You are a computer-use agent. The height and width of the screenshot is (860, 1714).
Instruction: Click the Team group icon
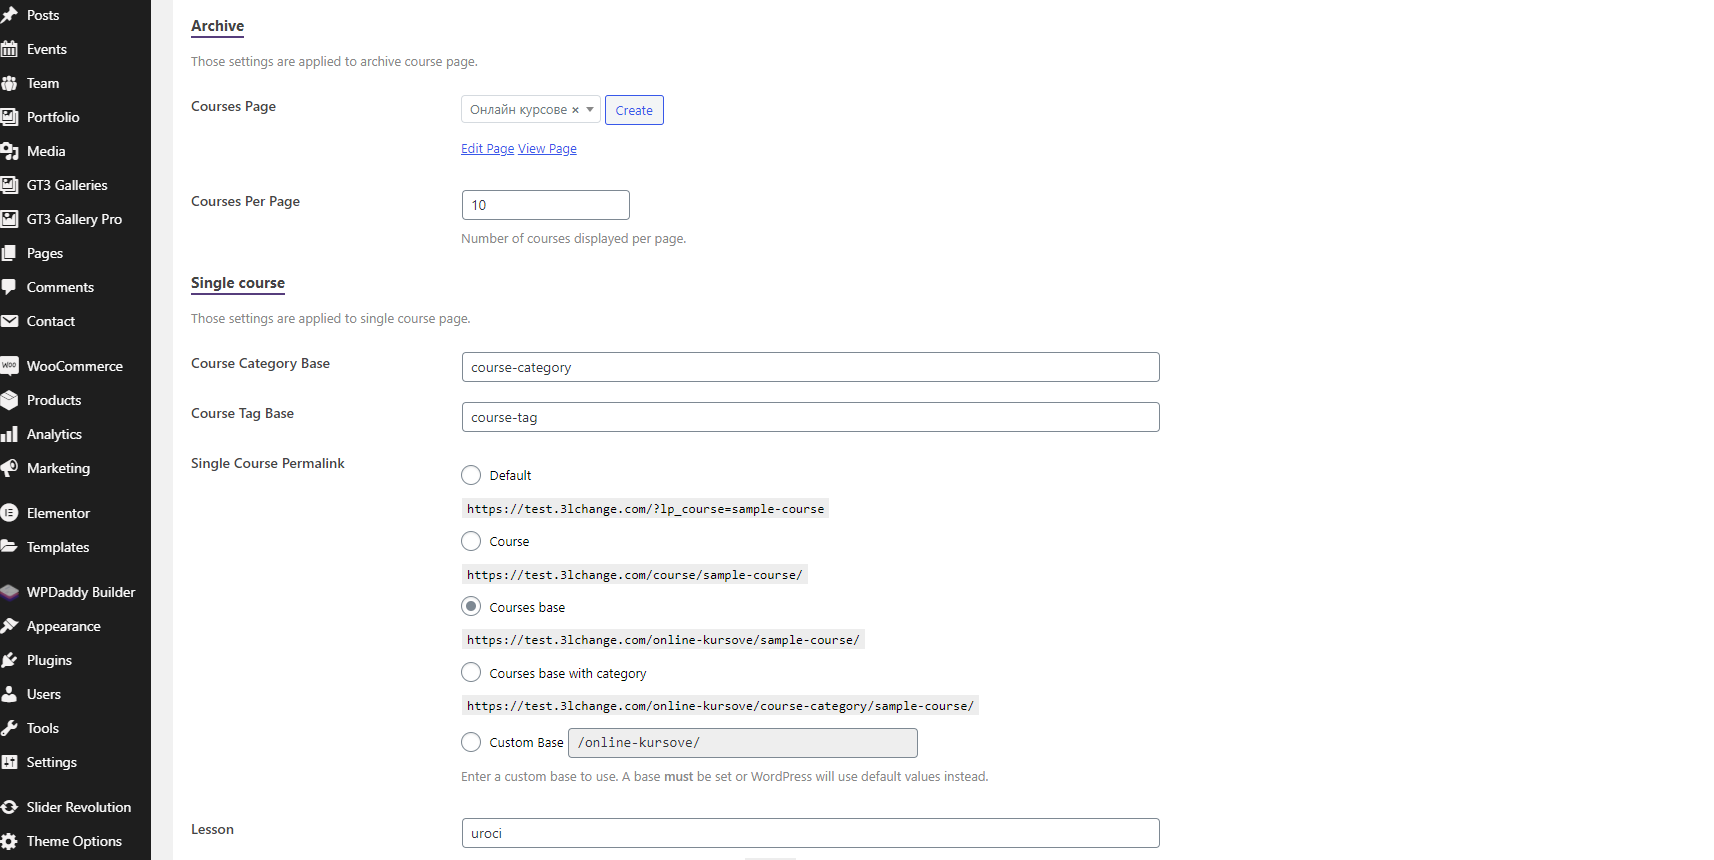(9, 83)
